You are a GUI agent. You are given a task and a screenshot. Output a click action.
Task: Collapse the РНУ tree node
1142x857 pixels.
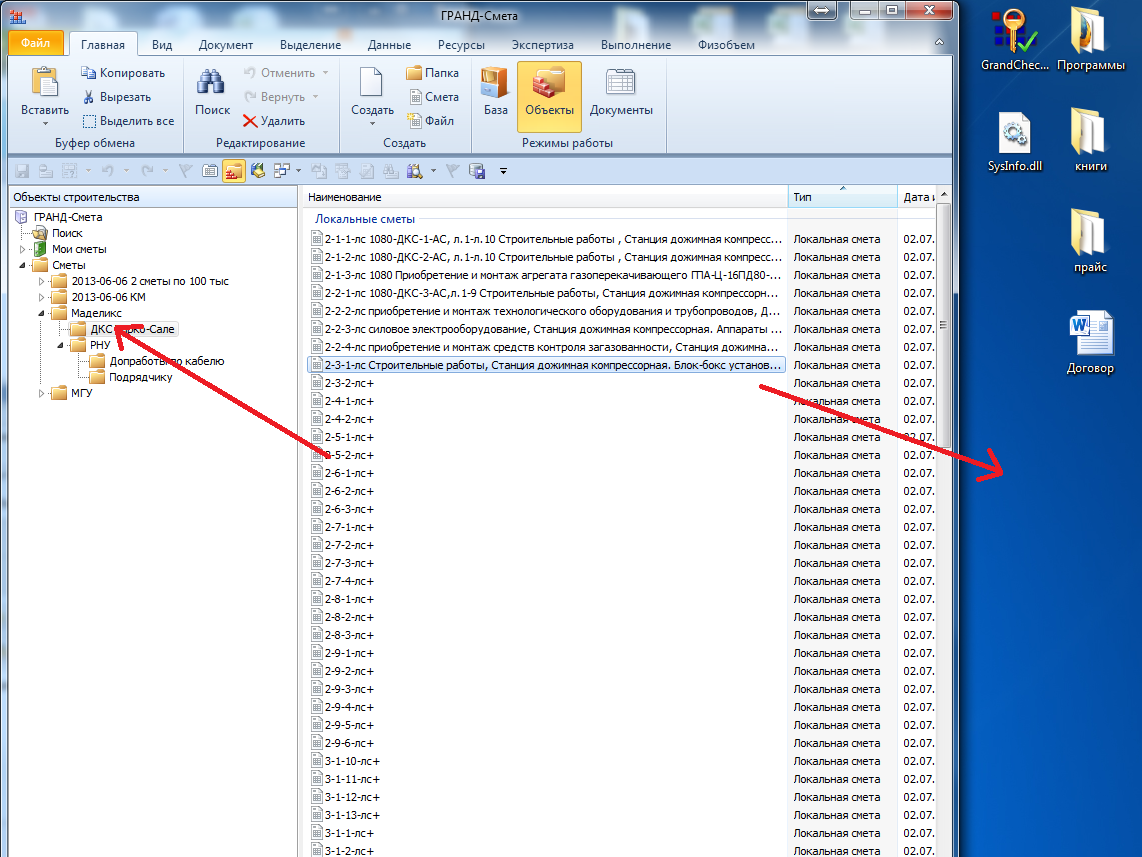60,345
